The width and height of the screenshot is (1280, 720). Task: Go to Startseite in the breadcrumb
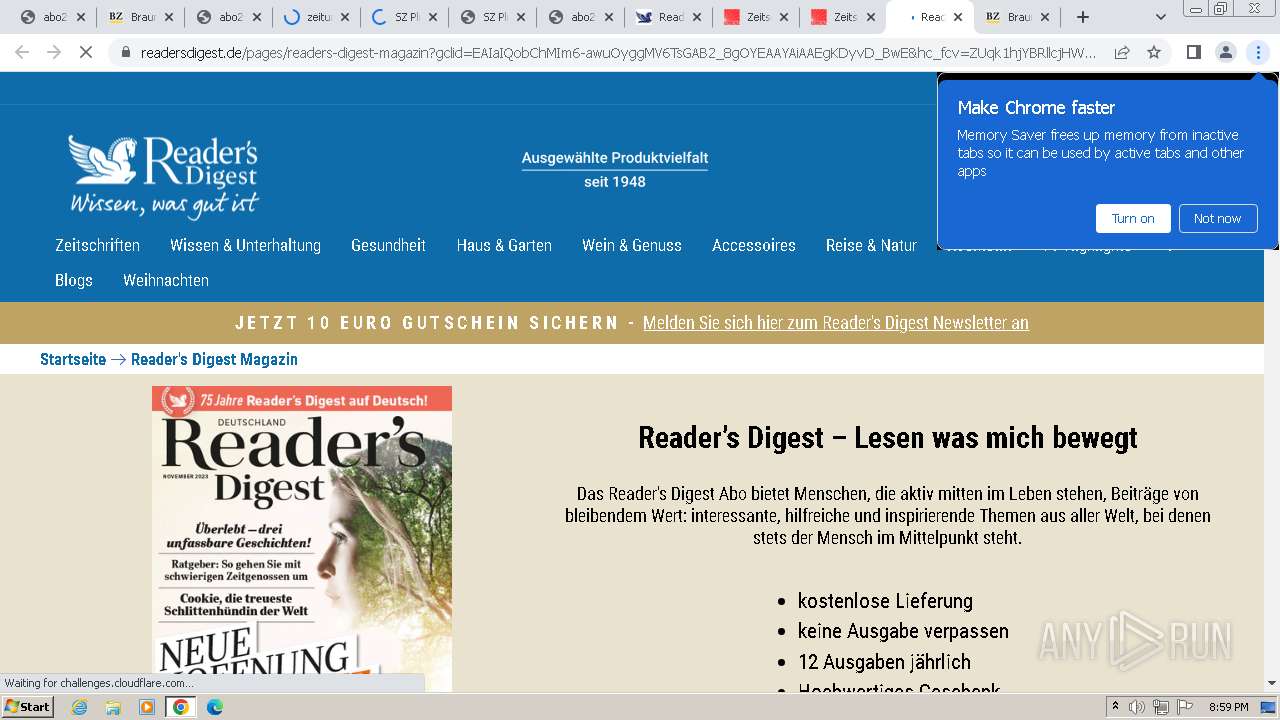pos(73,359)
